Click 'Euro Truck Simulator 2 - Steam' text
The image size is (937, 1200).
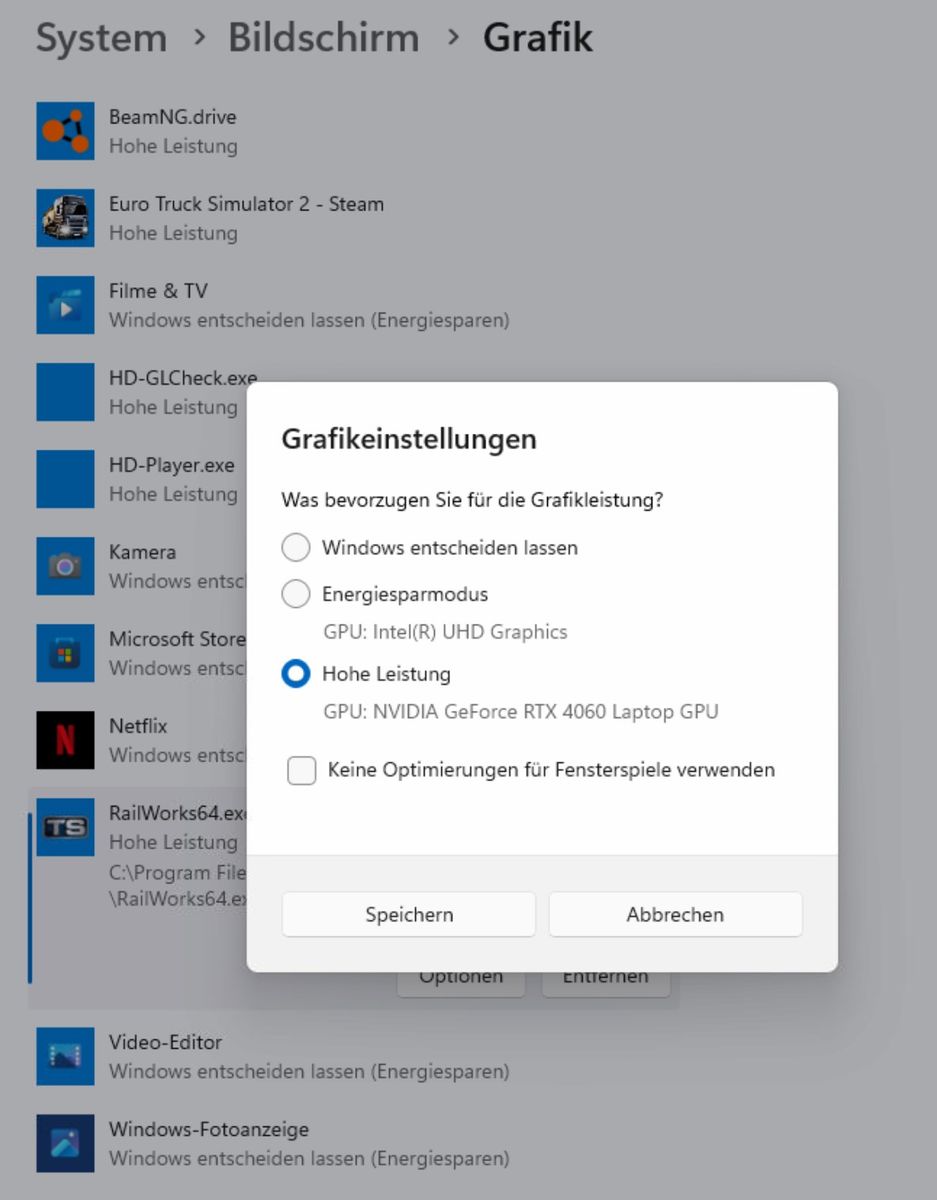[x=246, y=204]
